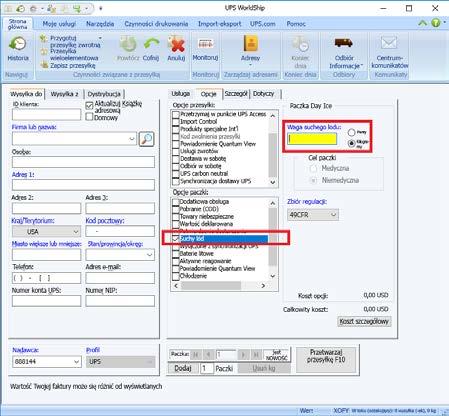Click the Koszt szczegółowy button
The image size is (449, 416).
click(364, 322)
